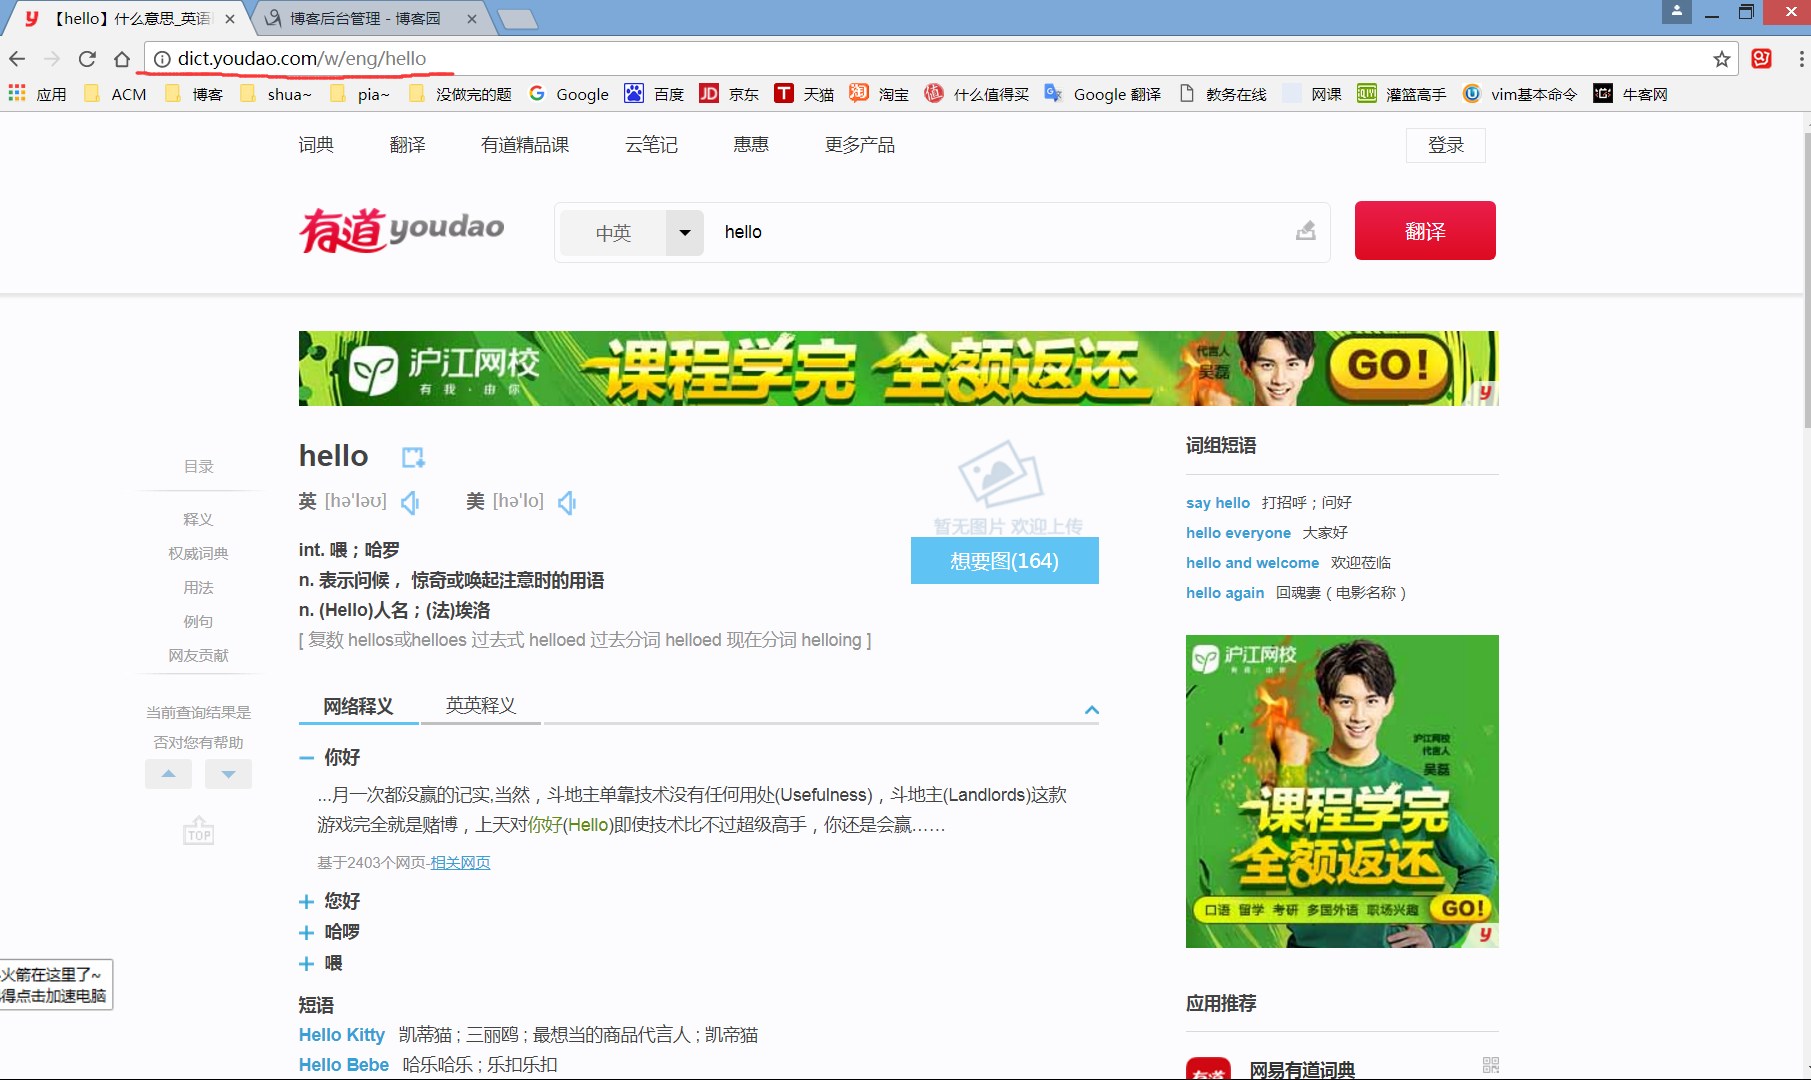Viewport: 1811px width, 1080px height.
Task: Play the British pronunciation audio
Action: pos(410,502)
